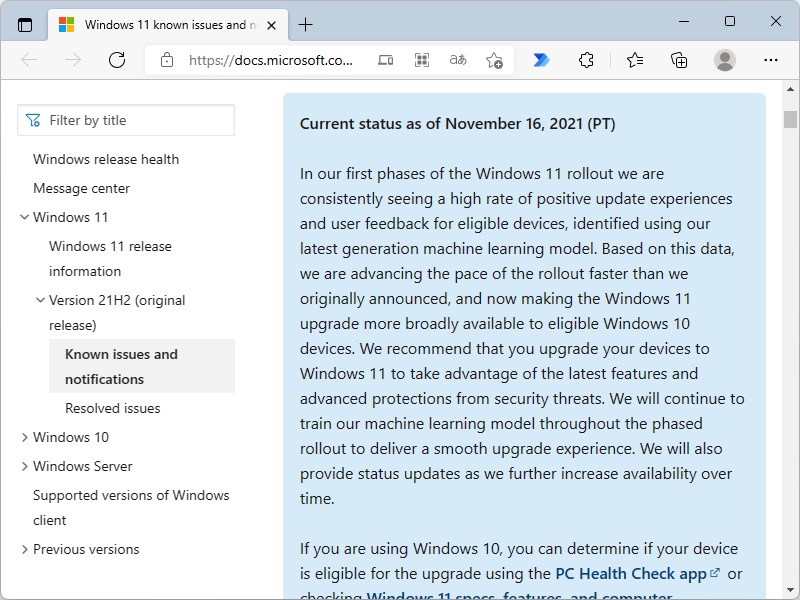
Task: Start a Web capture from the toolbar
Action: click(x=421, y=60)
